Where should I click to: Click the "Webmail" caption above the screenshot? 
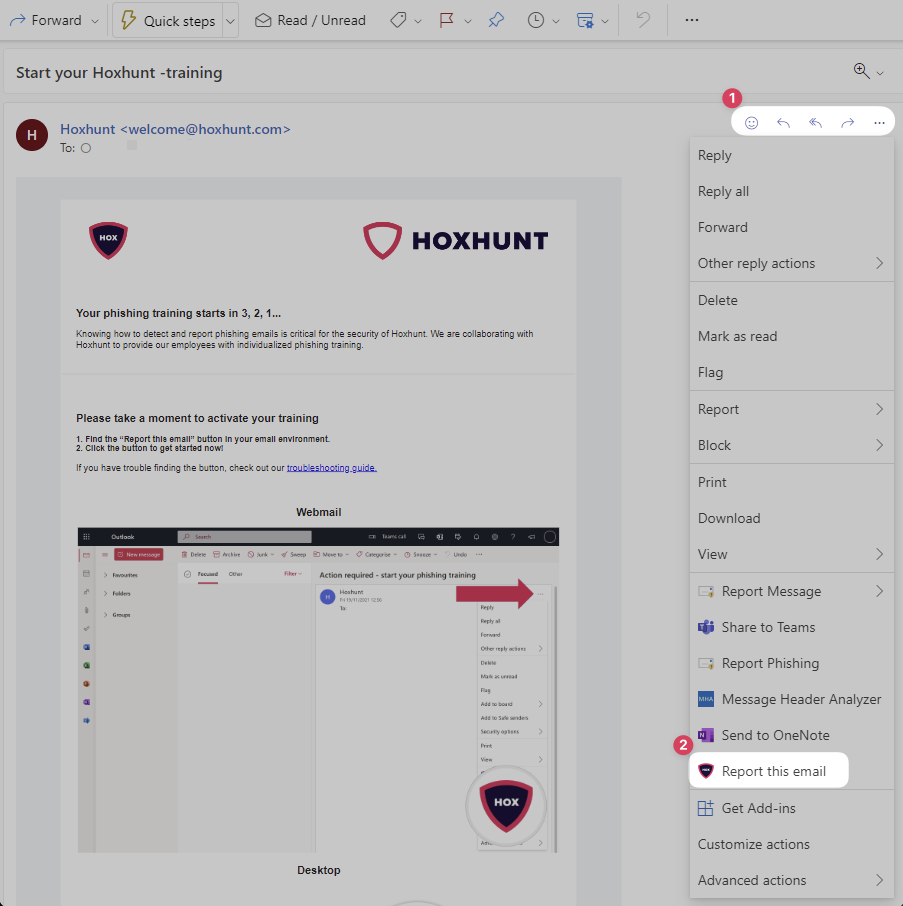(x=318, y=512)
